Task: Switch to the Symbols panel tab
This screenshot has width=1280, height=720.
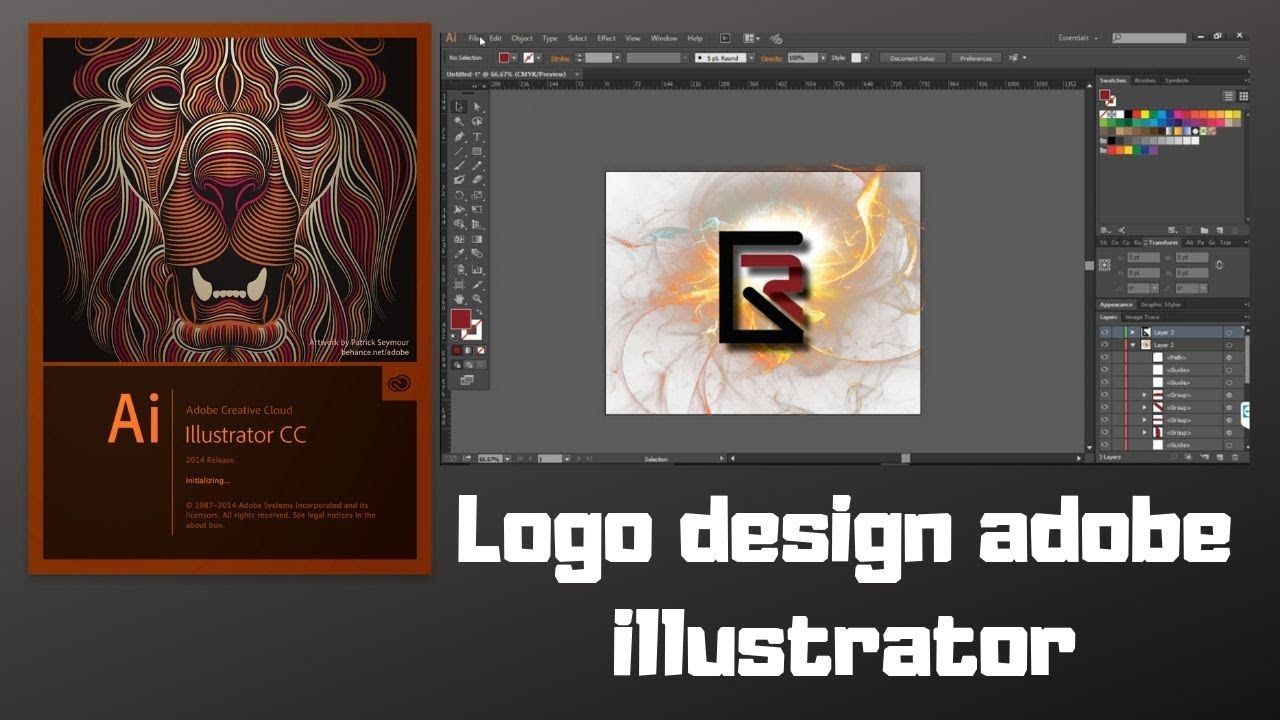Action: tap(1177, 80)
